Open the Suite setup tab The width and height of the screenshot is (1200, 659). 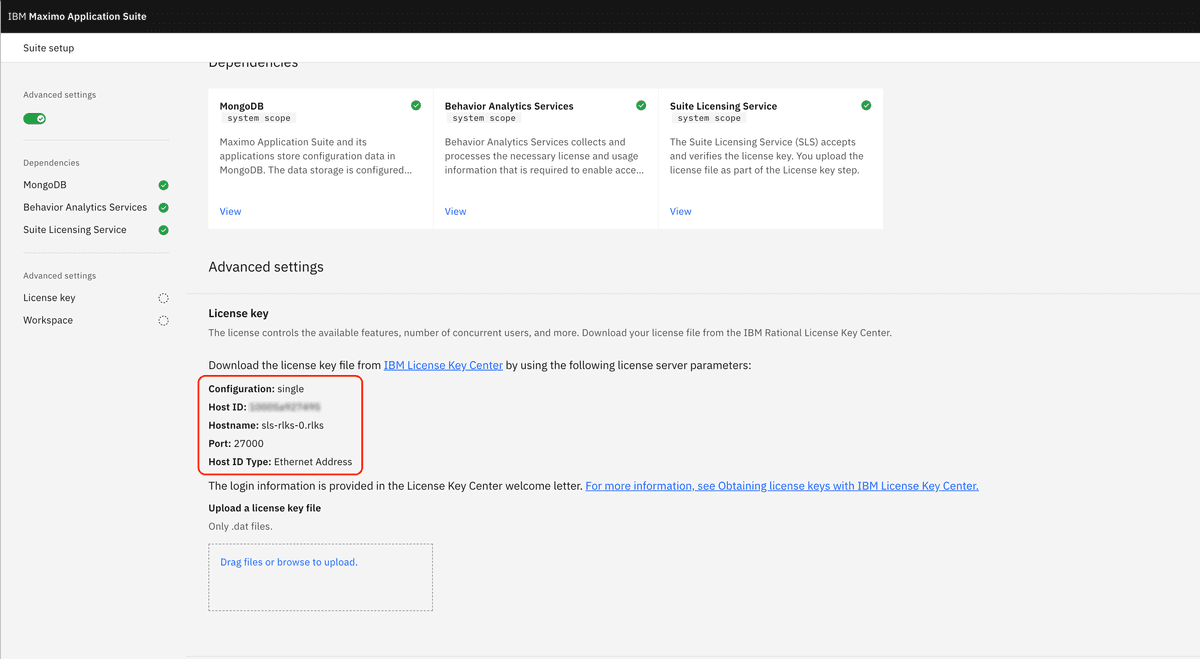pyautogui.click(x=49, y=47)
